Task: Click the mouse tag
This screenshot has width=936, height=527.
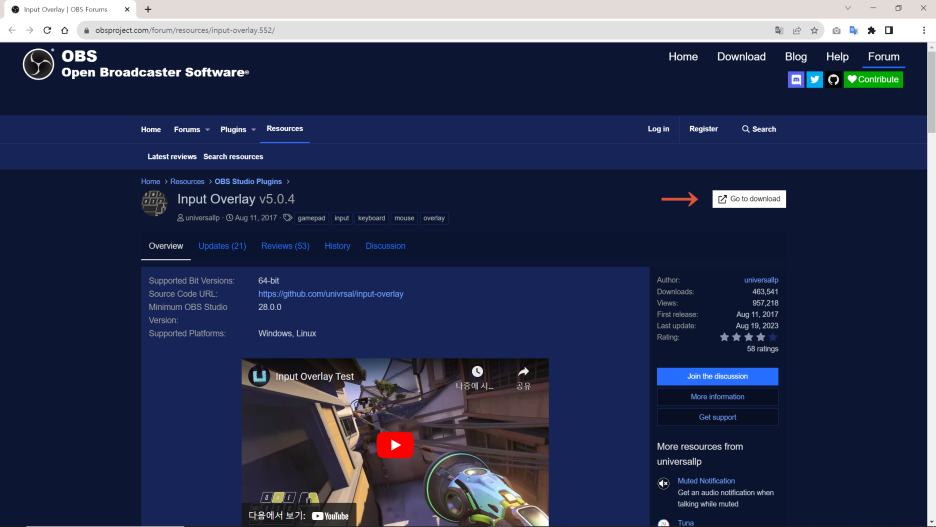Action: [x=404, y=218]
